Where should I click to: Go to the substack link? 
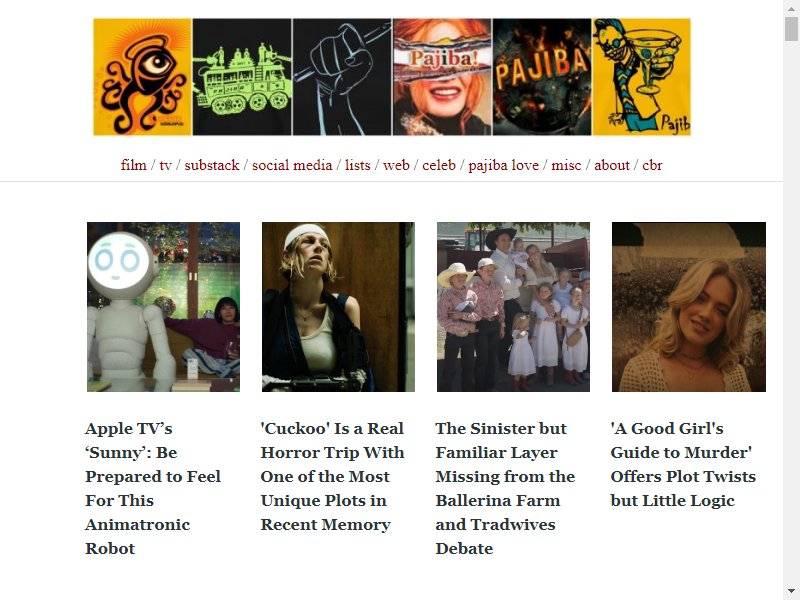click(x=212, y=165)
